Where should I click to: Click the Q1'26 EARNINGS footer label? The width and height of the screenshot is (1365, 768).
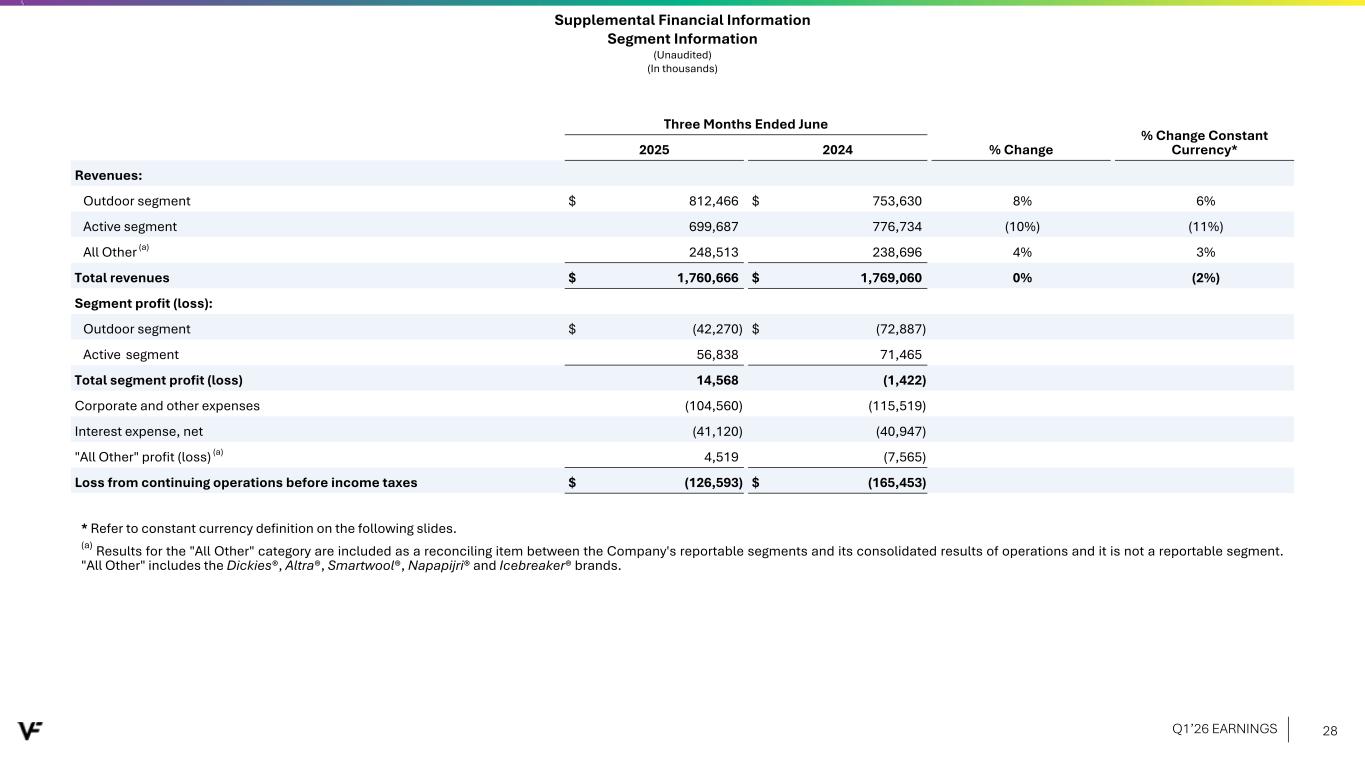(x=1224, y=729)
